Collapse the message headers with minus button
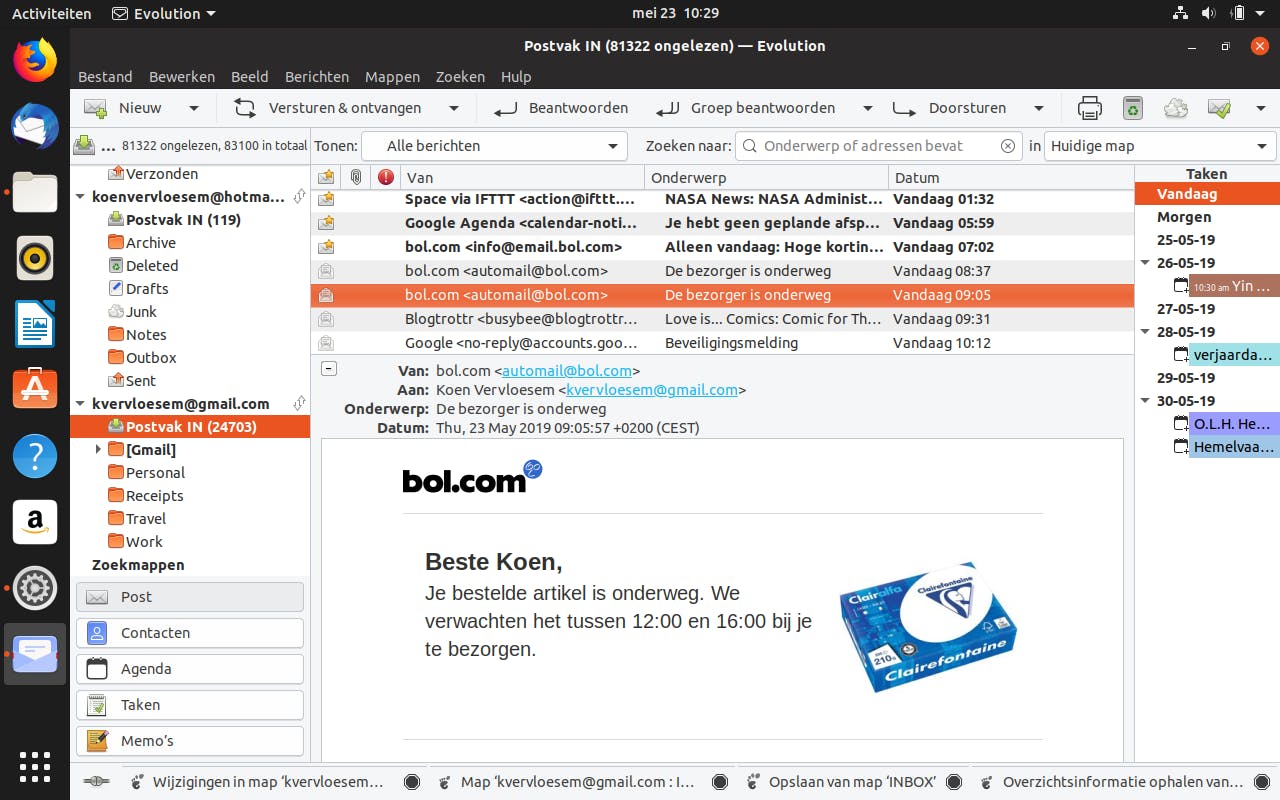This screenshot has width=1280, height=800. [x=329, y=368]
